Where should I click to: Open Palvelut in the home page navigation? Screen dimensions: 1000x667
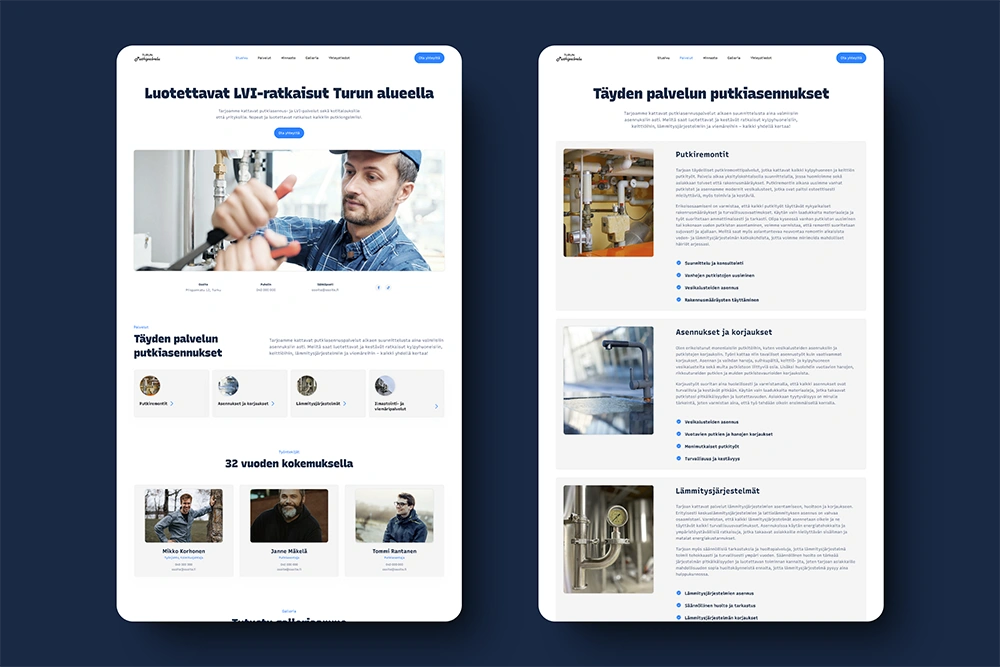pos(264,58)
